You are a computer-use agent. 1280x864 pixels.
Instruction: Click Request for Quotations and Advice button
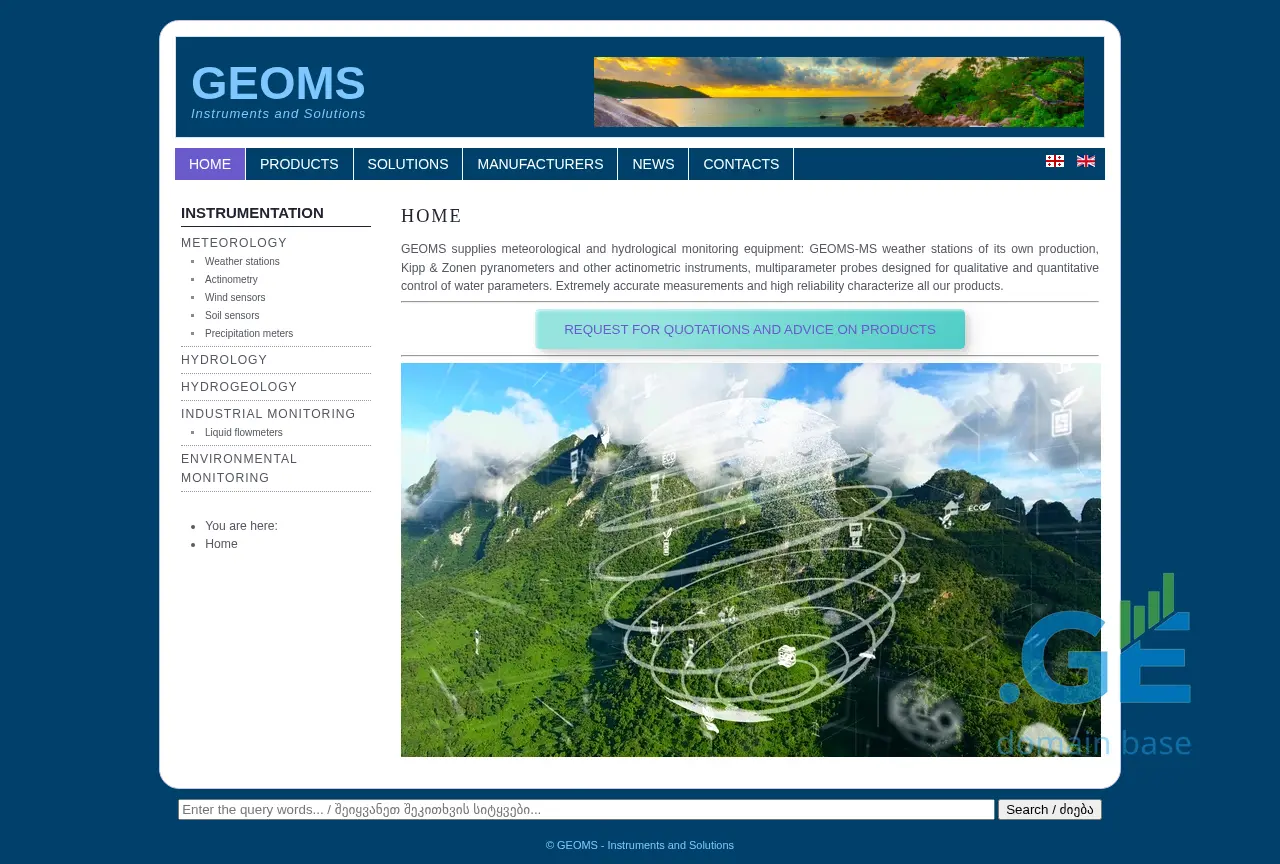(750, 330)
